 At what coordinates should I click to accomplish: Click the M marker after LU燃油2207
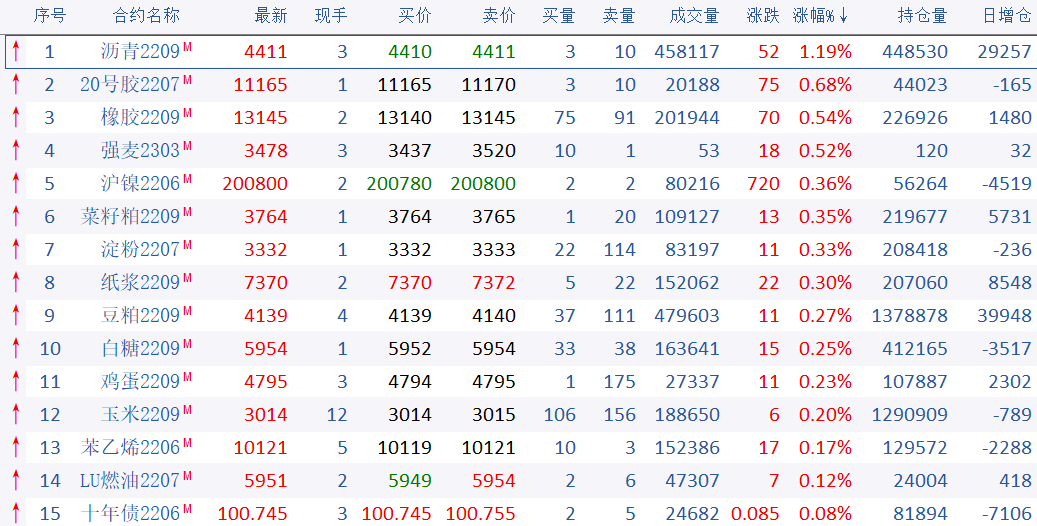(x=187, y=476)
